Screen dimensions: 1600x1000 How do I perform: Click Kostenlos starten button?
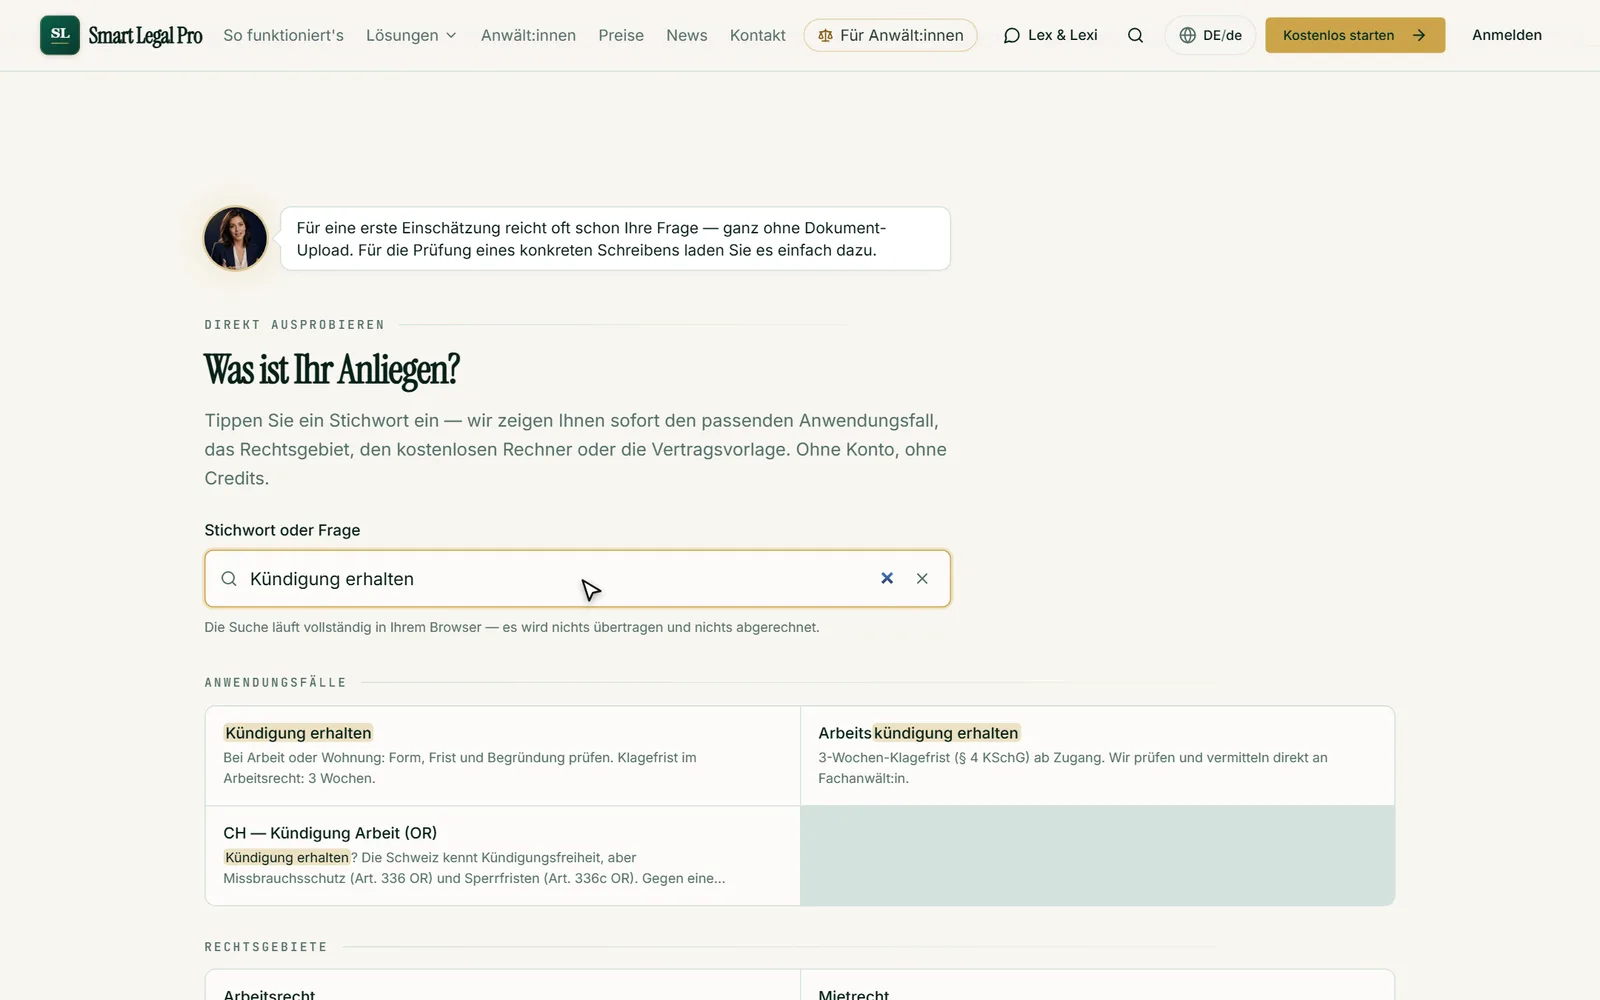1355,35
